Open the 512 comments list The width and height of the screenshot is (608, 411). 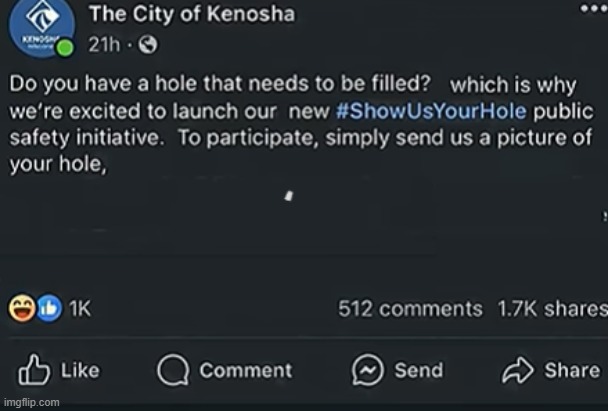pos(409,309)
